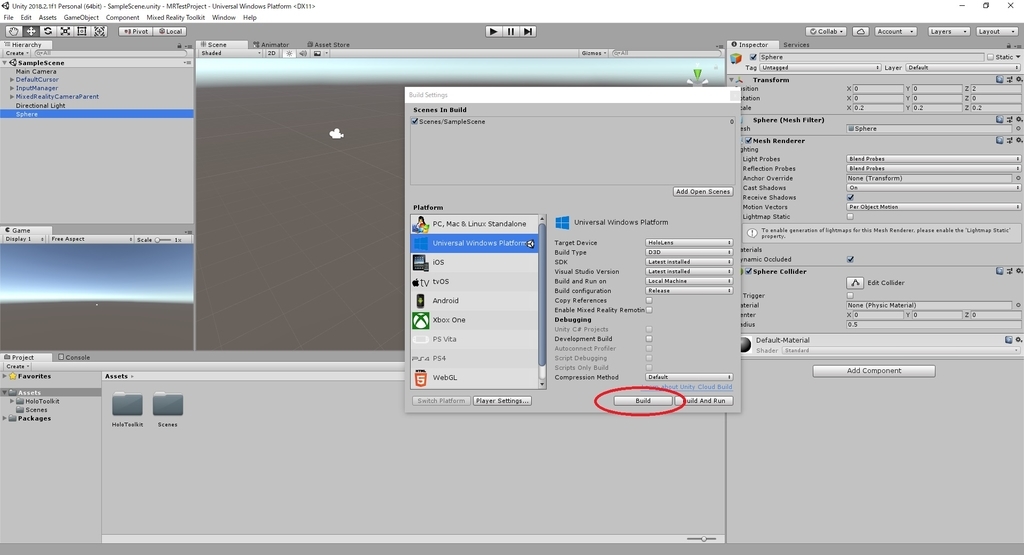Click the scene orientation gizmo
The height and width of the screenshot is (555, 1024).
[697, 76]
